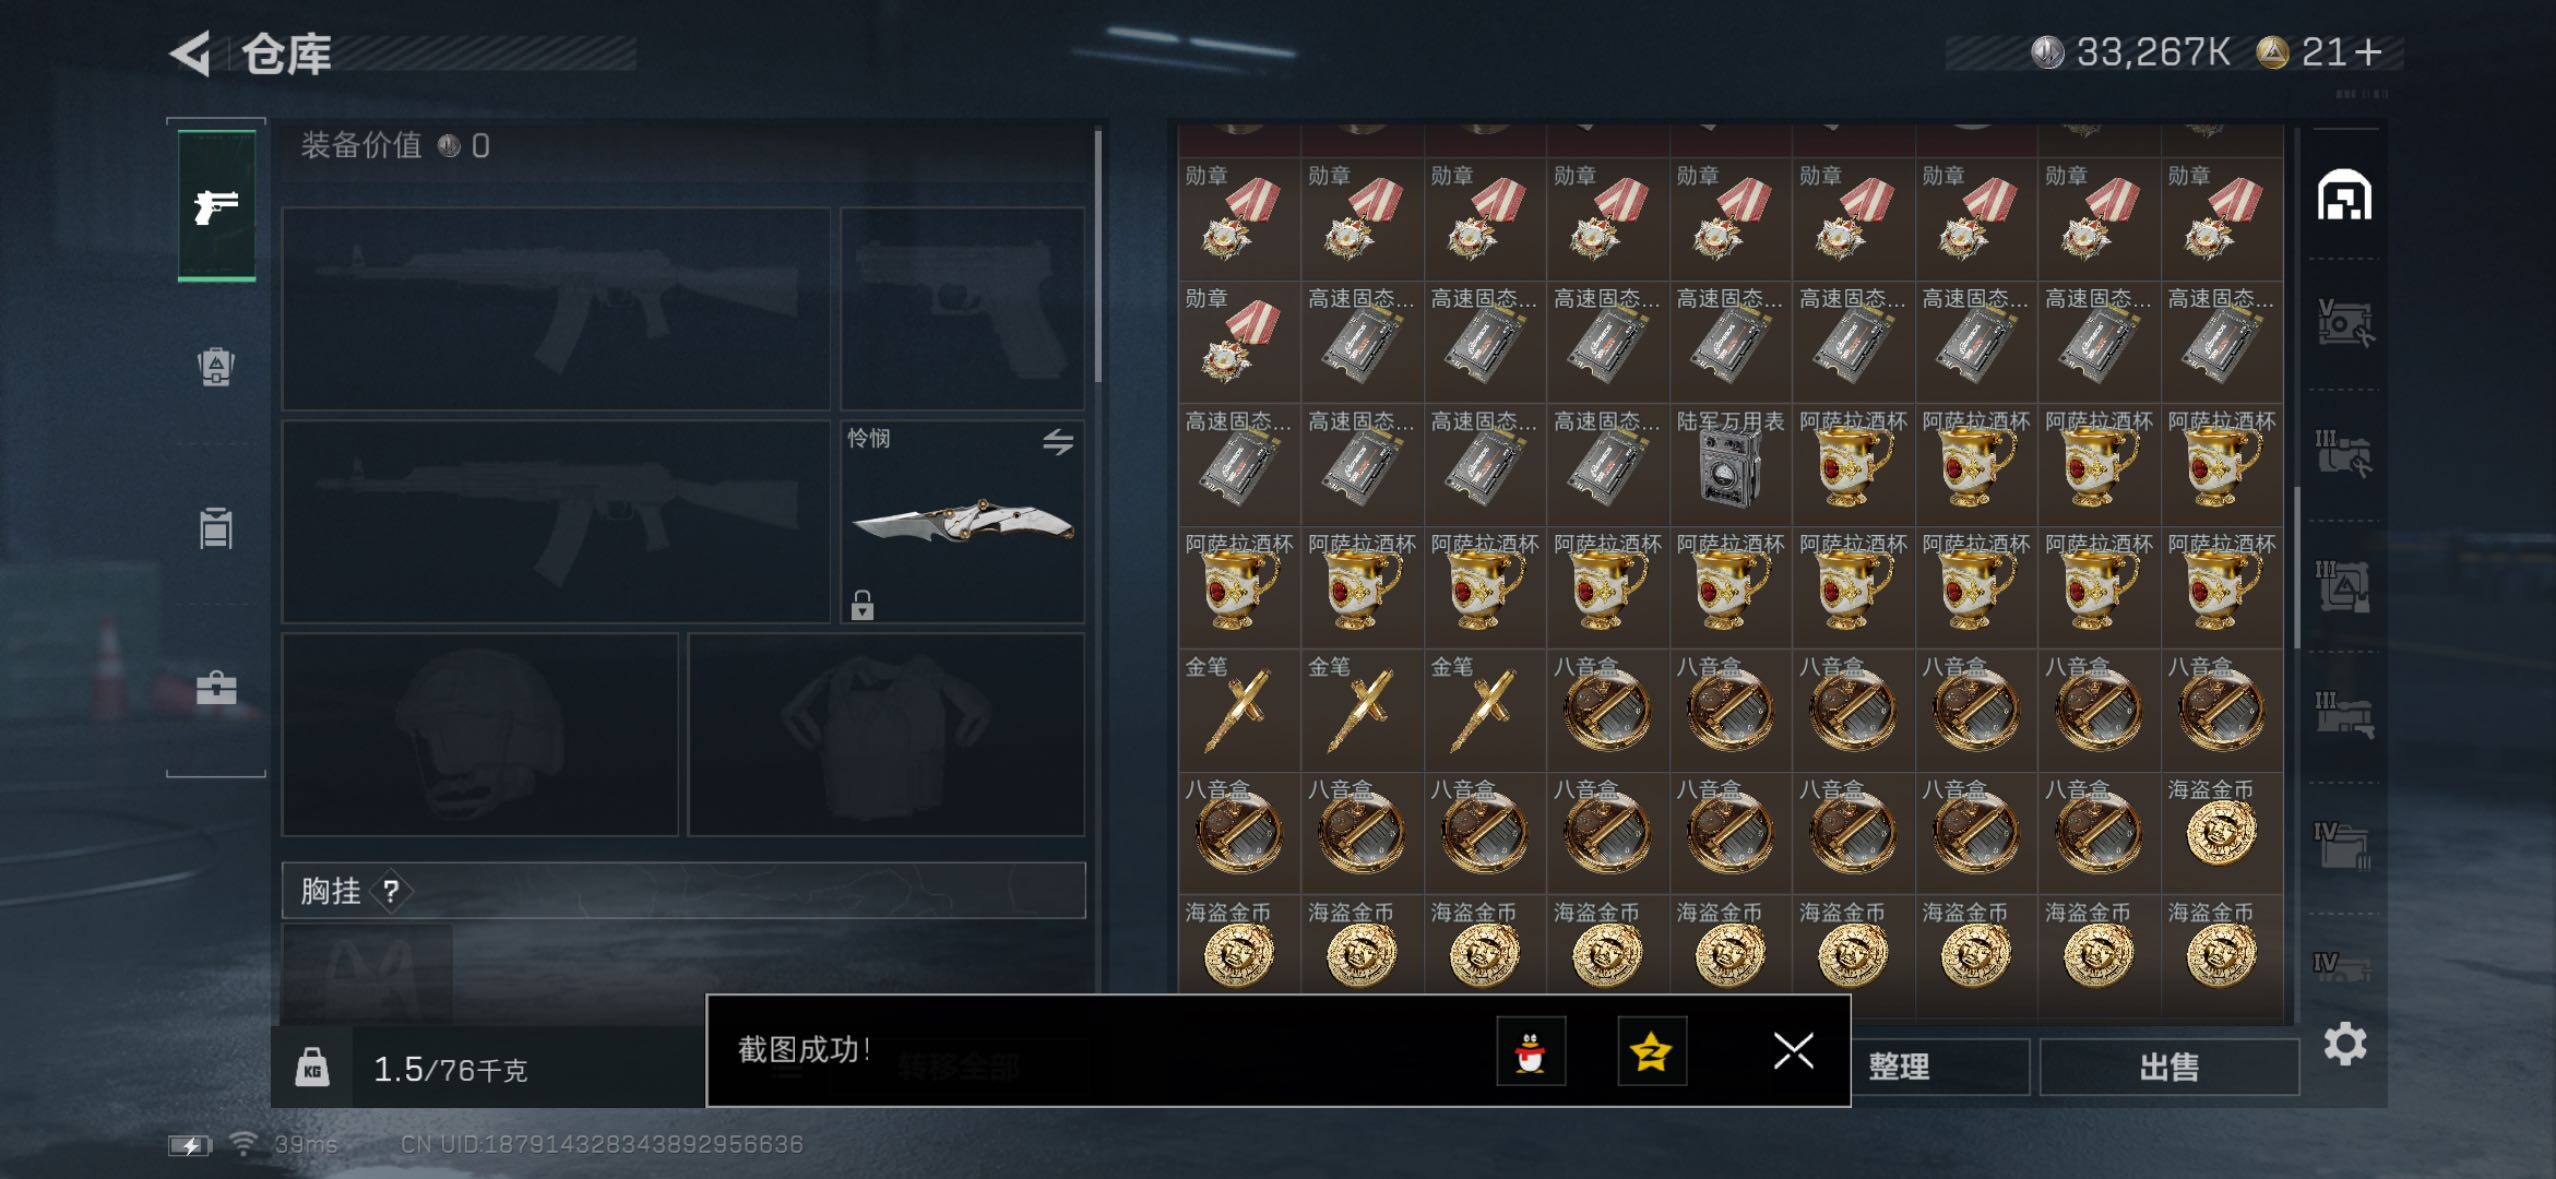Click the question mark next to 胸挂
This screenshot has height=1179, width=2556.
(x=391, y=891)
